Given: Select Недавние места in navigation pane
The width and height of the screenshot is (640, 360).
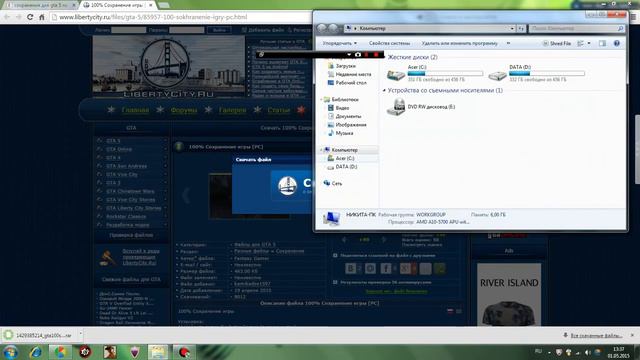Looking at the screenshot, I should pyautogui.click(x=353, y=74).
